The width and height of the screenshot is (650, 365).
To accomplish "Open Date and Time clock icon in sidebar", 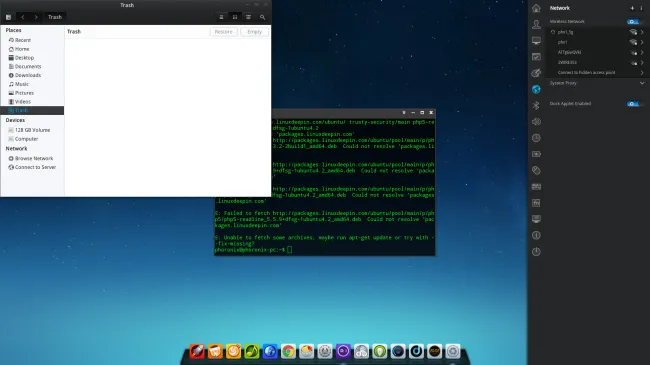I will pyautogui.click(x=536, y=138).
